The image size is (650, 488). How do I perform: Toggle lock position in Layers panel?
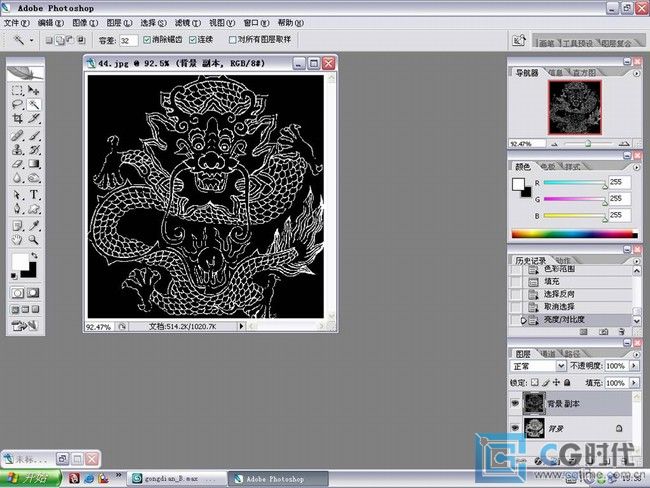(x=556, y=382)
